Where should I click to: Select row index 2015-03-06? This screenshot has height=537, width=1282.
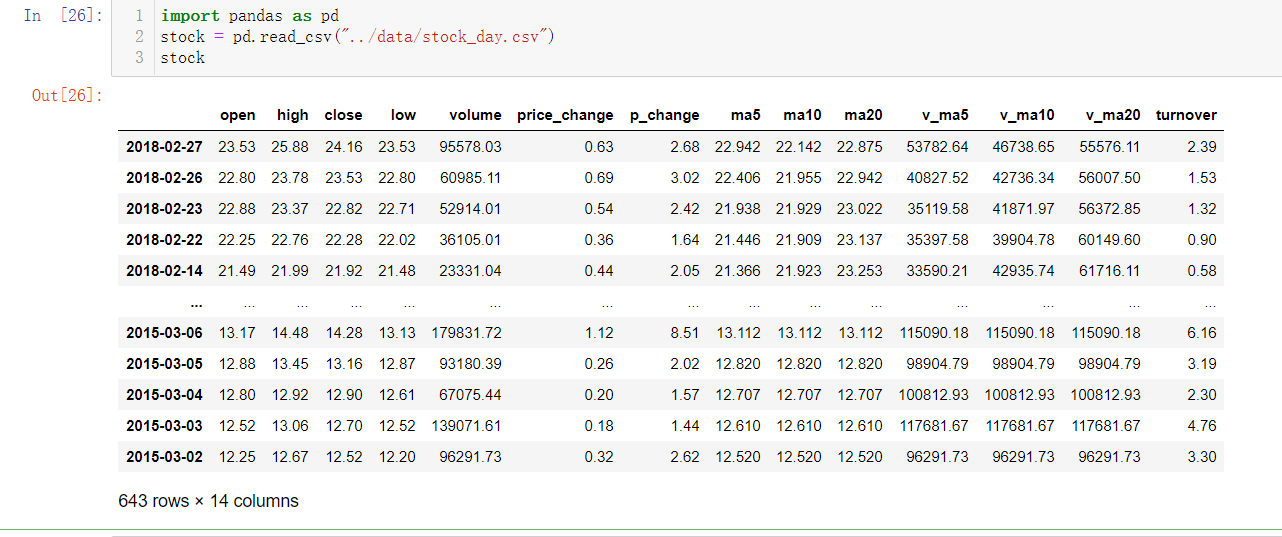[164, 333]
